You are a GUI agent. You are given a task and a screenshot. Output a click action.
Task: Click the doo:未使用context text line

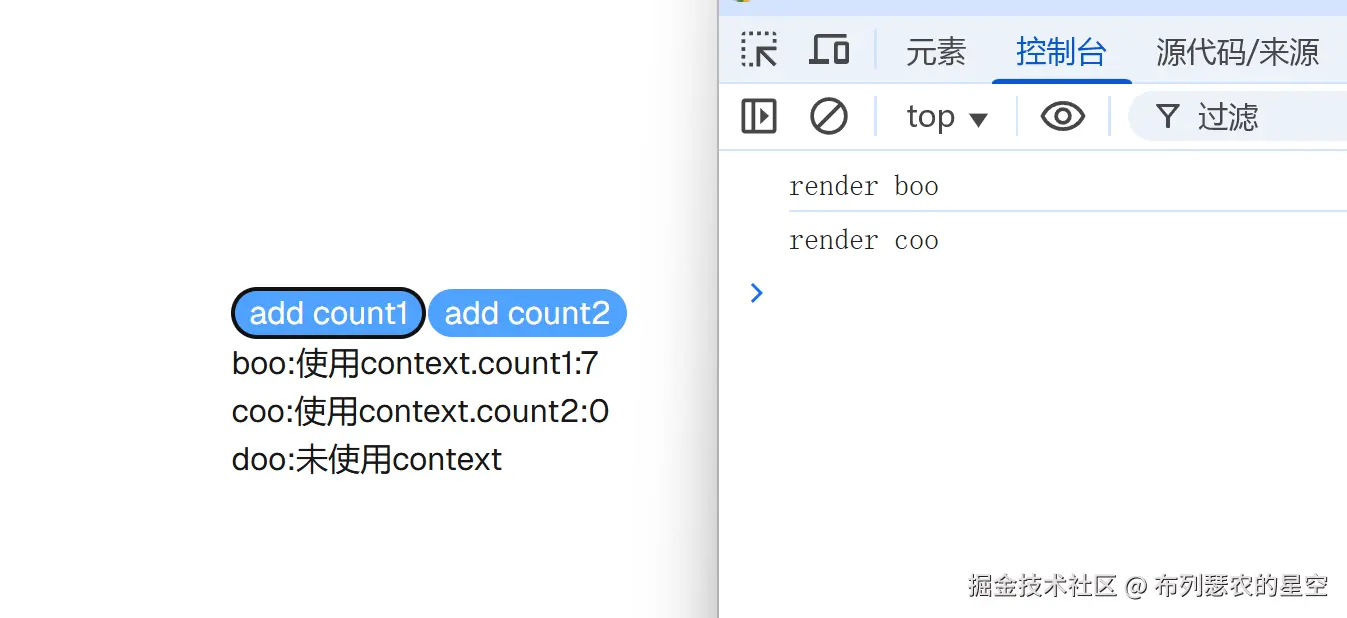(x=366, y=459)
